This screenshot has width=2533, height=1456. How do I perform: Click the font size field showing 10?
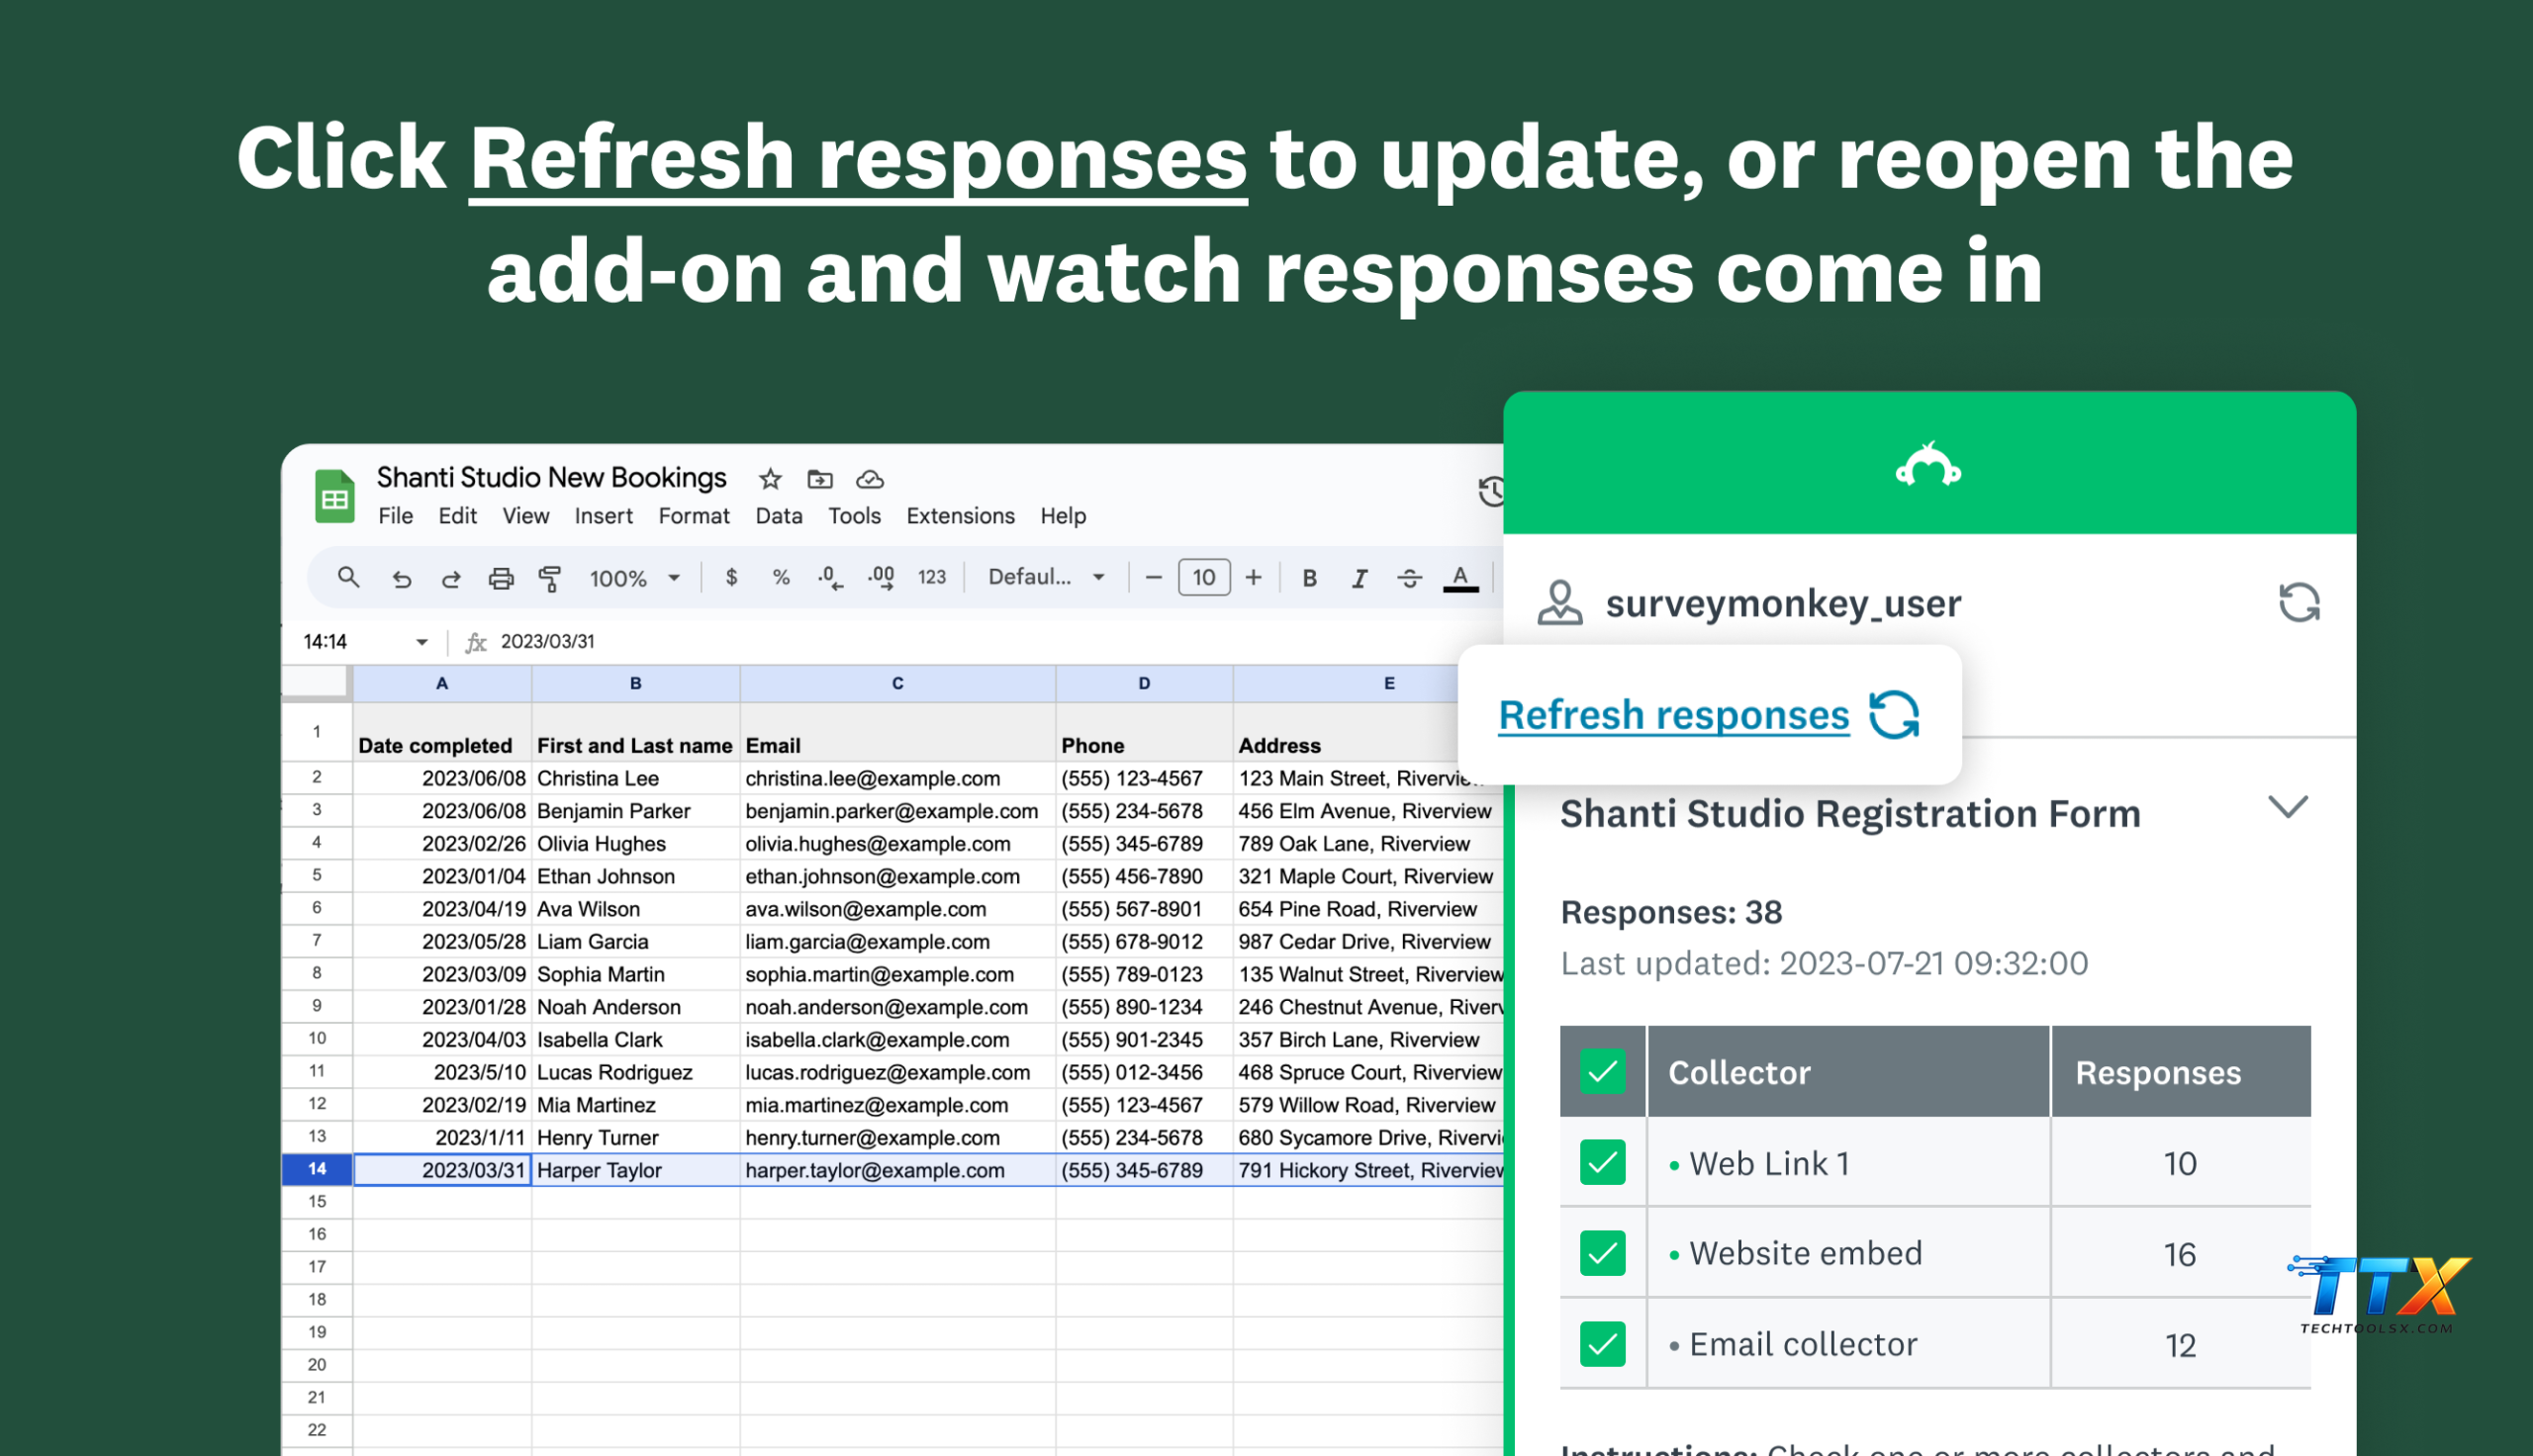tap(1204, 577)
